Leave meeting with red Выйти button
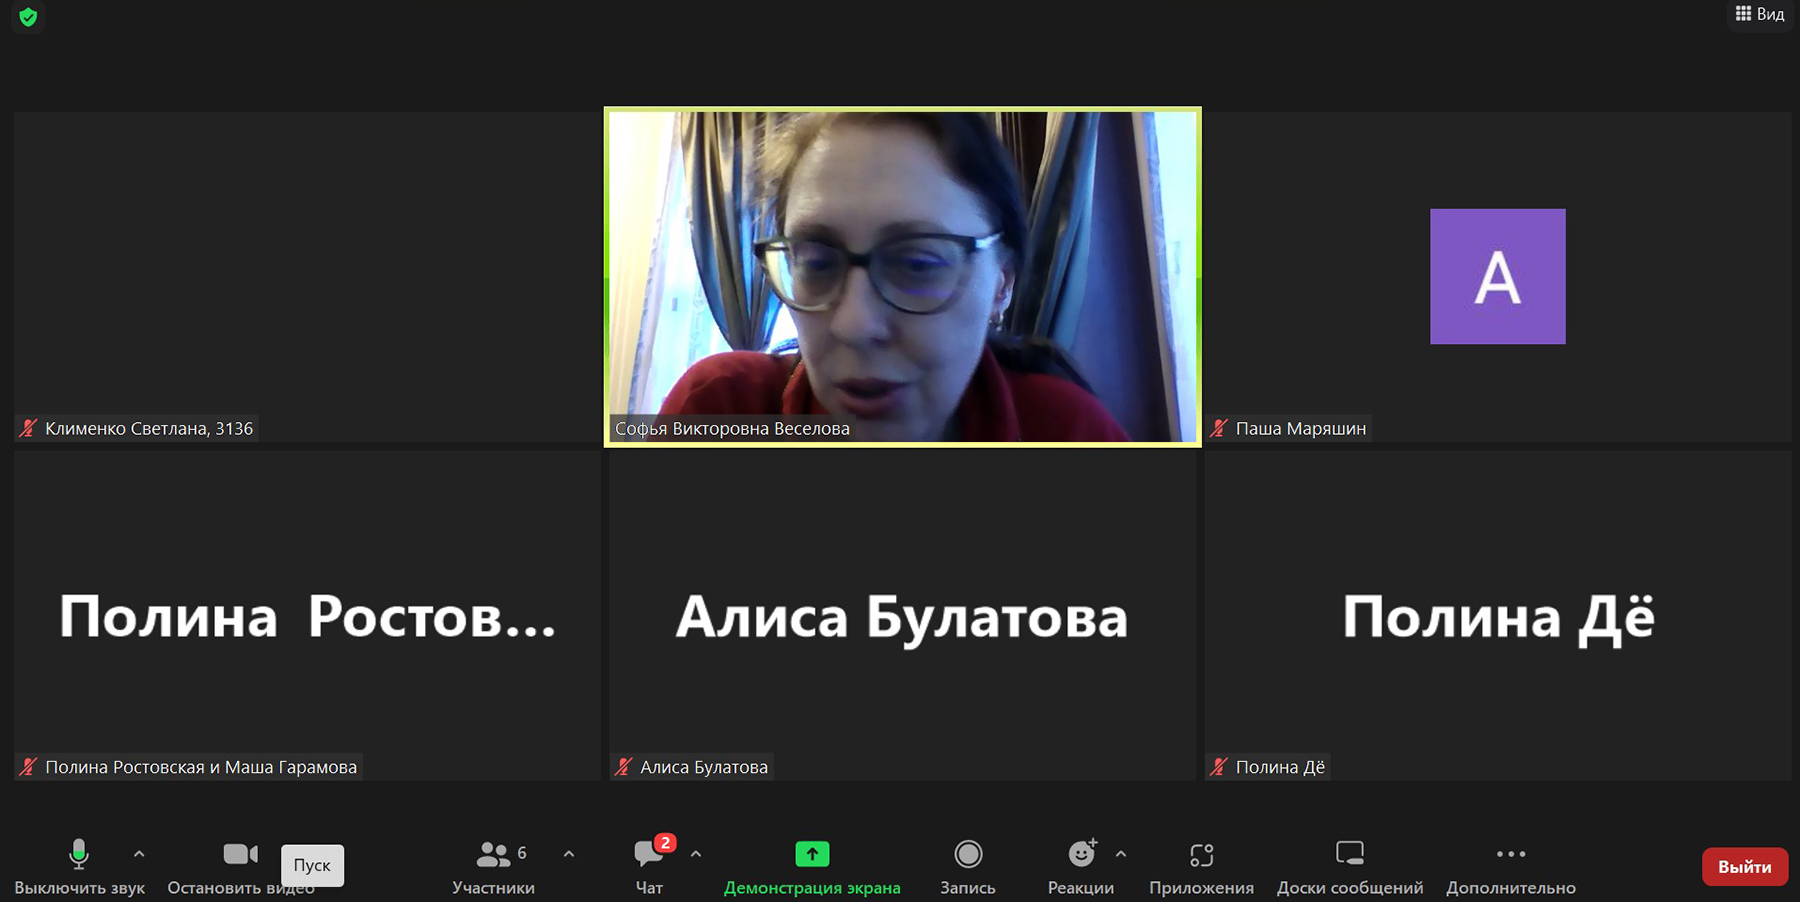 click(1745, 867)
